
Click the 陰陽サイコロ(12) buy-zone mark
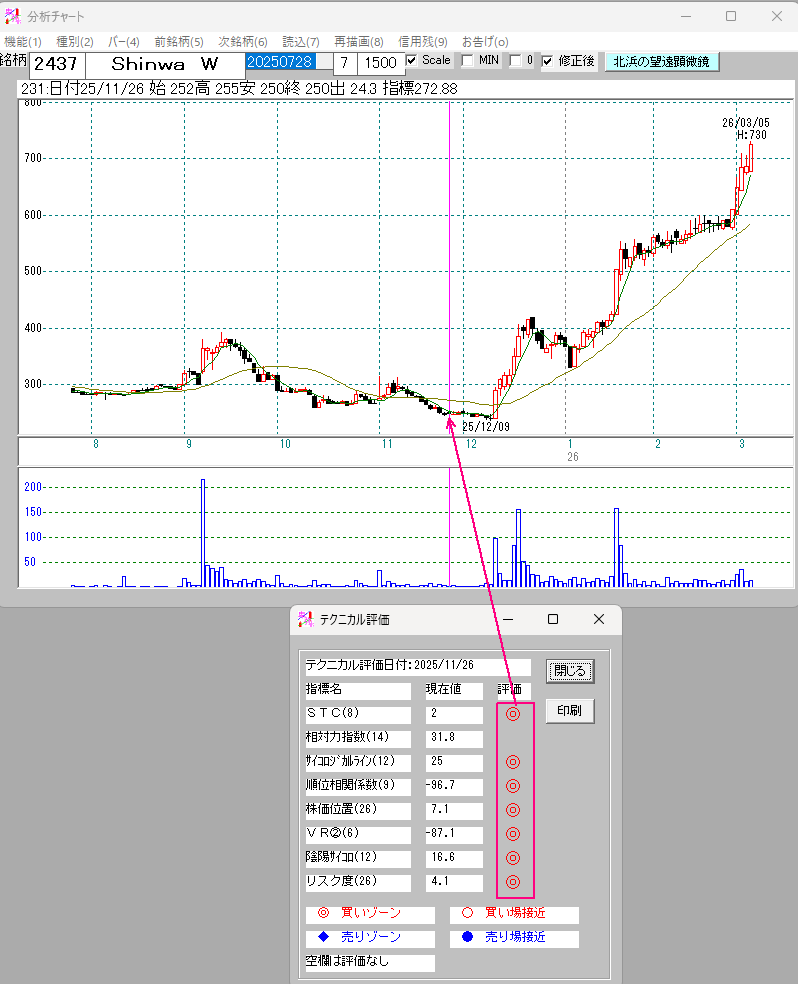[x=513, y=857]
